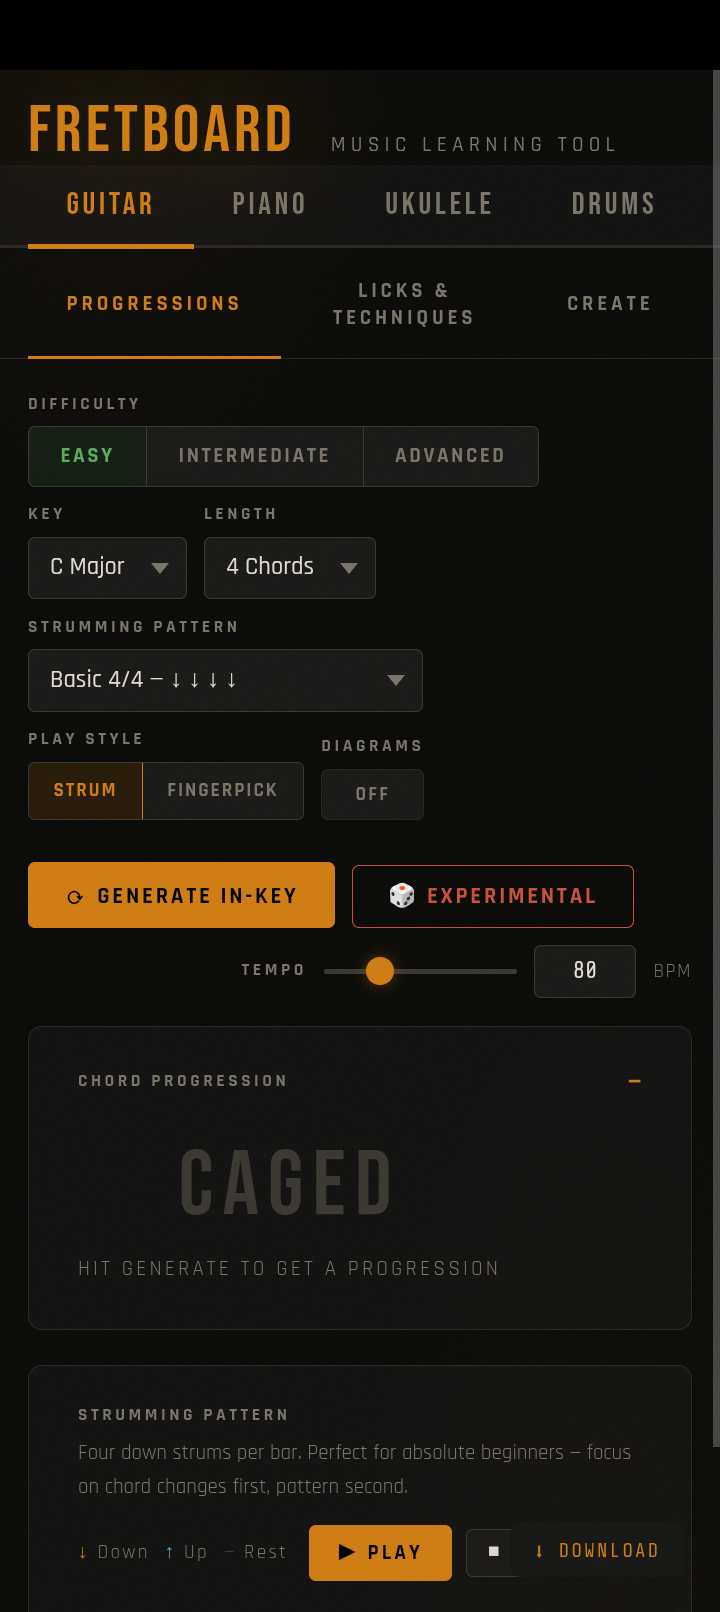Switch to the Piano tab
Viewport: 720px width, 1612px height.
click(269, 204)
